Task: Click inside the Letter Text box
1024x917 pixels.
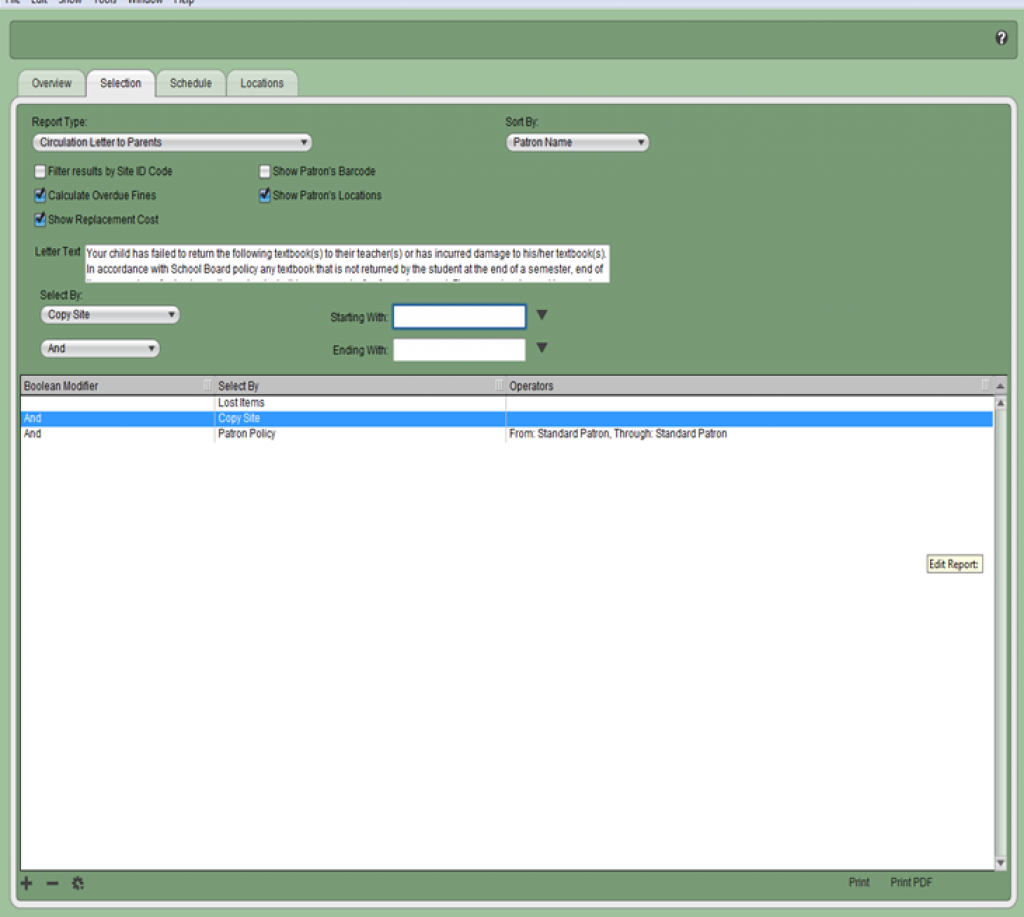Action: [347, 264]
